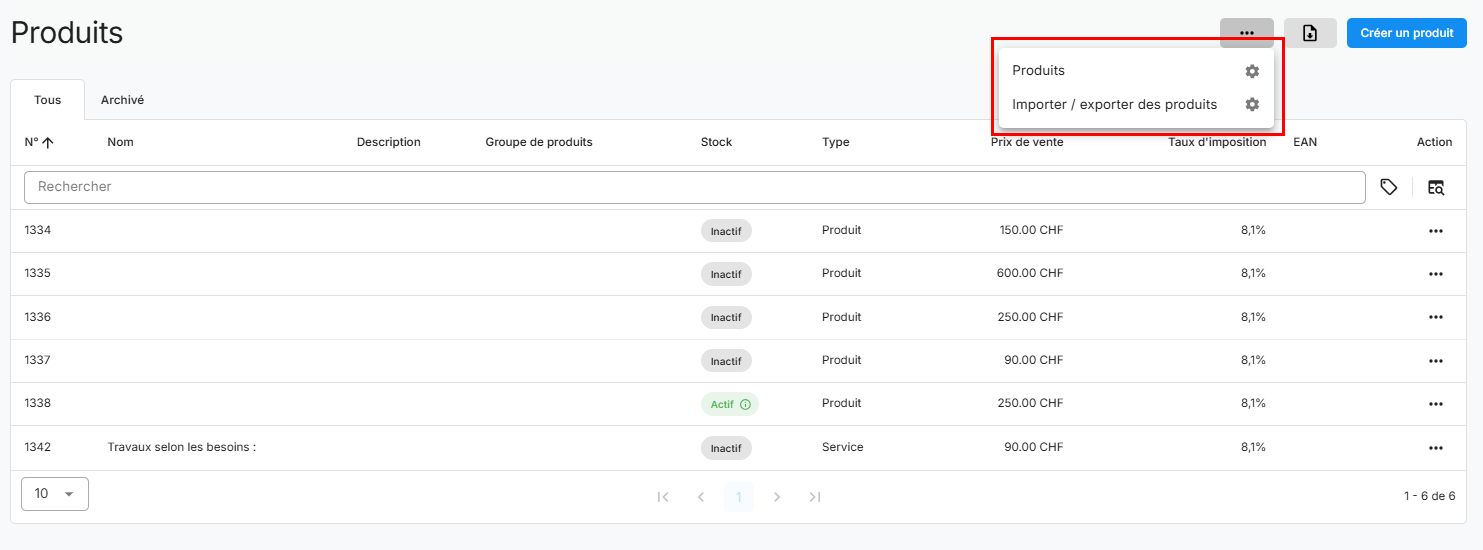1483x550 pixels.
Task: Click the tag filter icon by search
Action: pyautogui.click(x=1388, y=187)
